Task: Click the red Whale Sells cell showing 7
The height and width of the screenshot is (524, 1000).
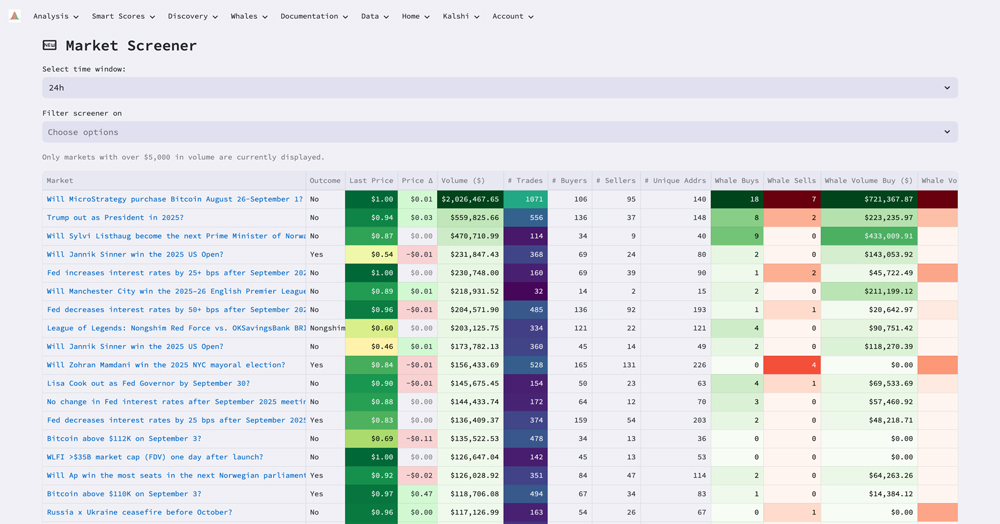Action: [x=791, y=199]
